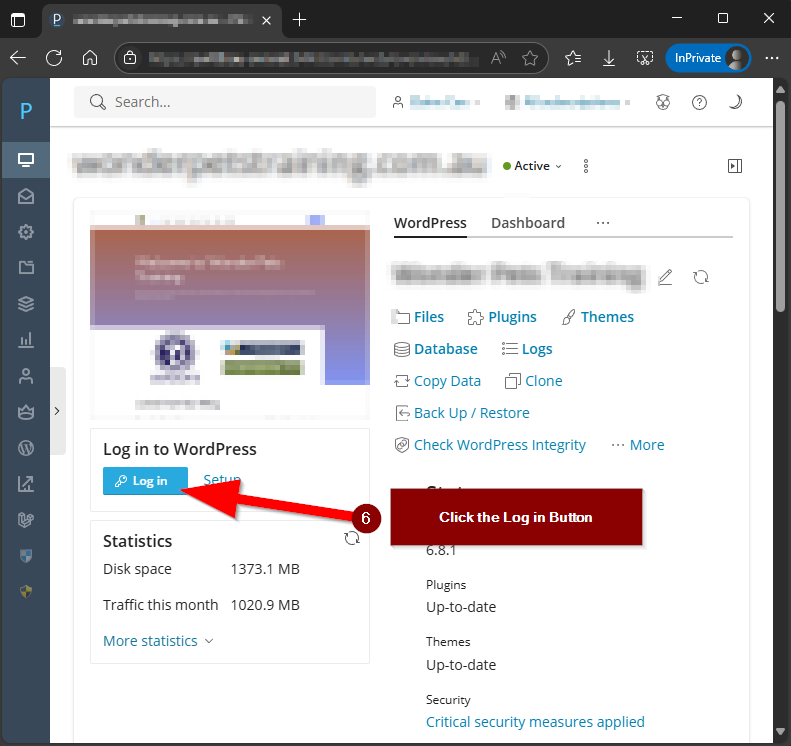Screen dimensions: 791x746
Task: Open the Statistics bar chart sidebar icon
Action: click(x=26, y=340)
